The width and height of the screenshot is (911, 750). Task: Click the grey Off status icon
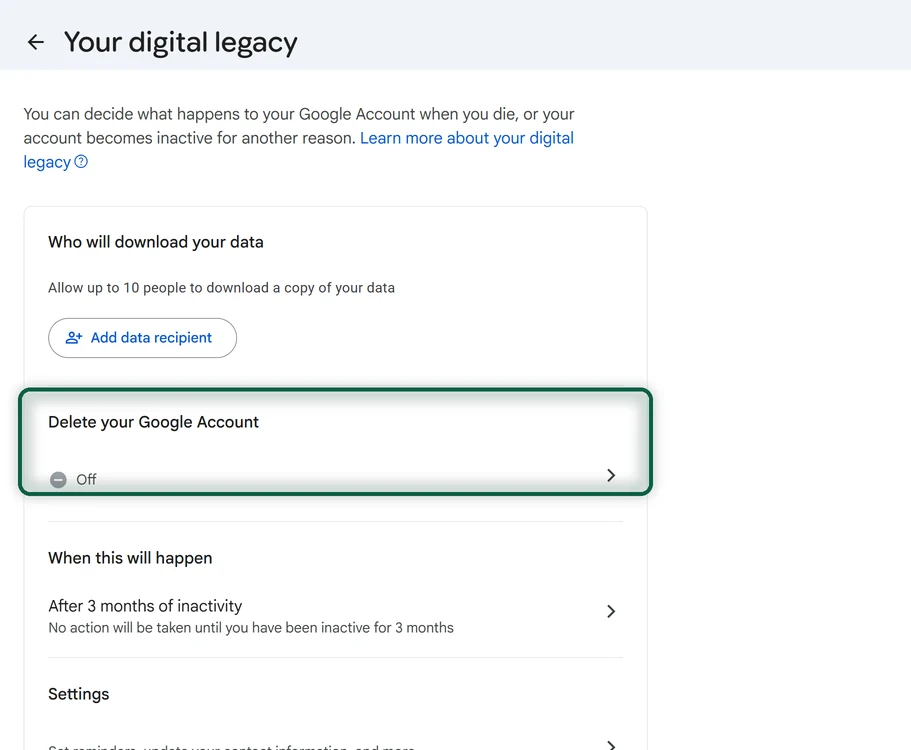coord(58,480)
